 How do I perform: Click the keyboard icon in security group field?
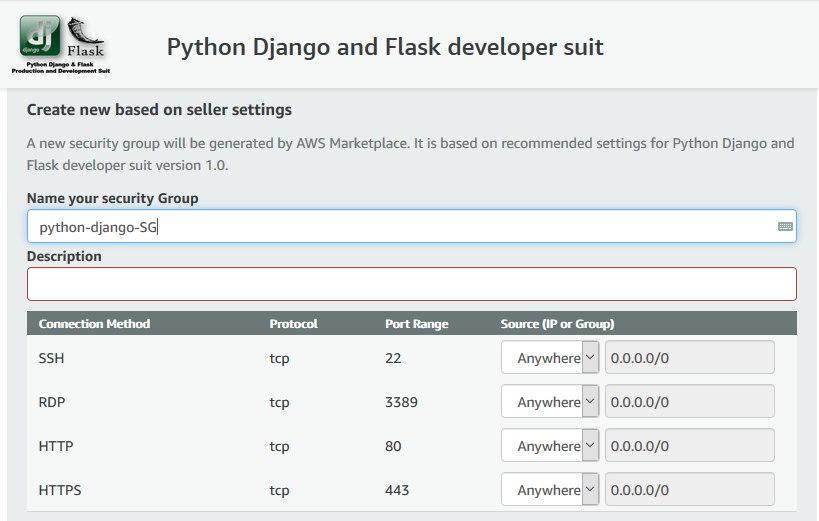[785, 226]
